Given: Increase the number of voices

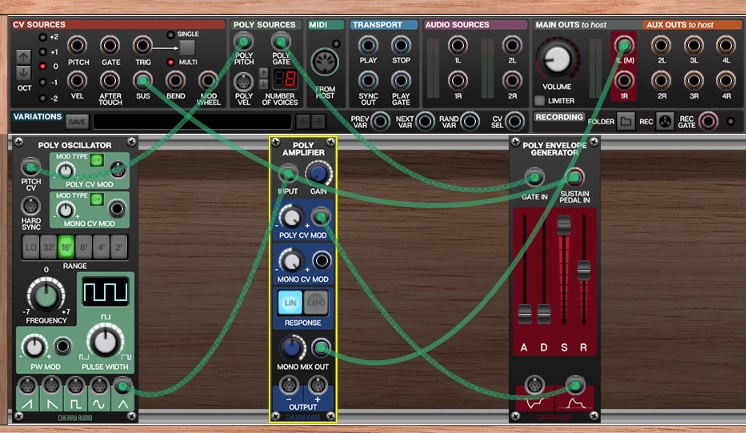Looking at the screenshot, I should click(264, 72).
